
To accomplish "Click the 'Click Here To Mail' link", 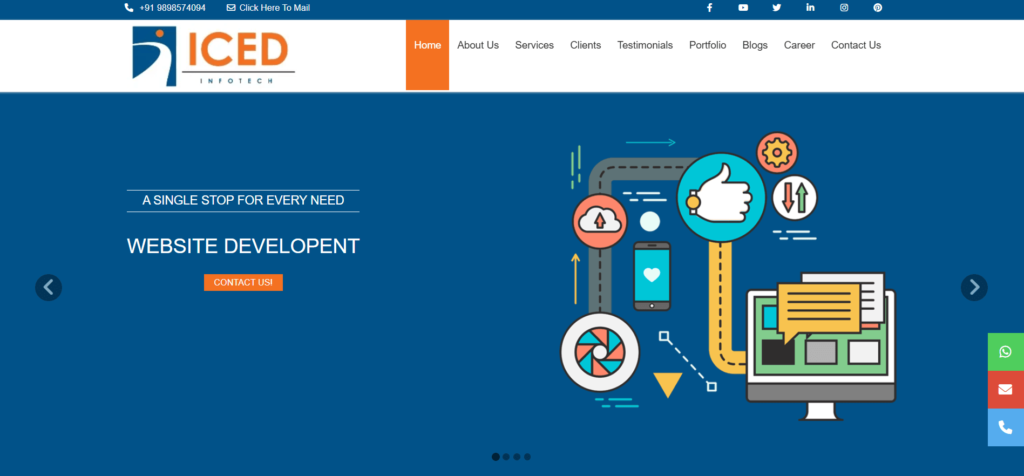I will 268,8.
